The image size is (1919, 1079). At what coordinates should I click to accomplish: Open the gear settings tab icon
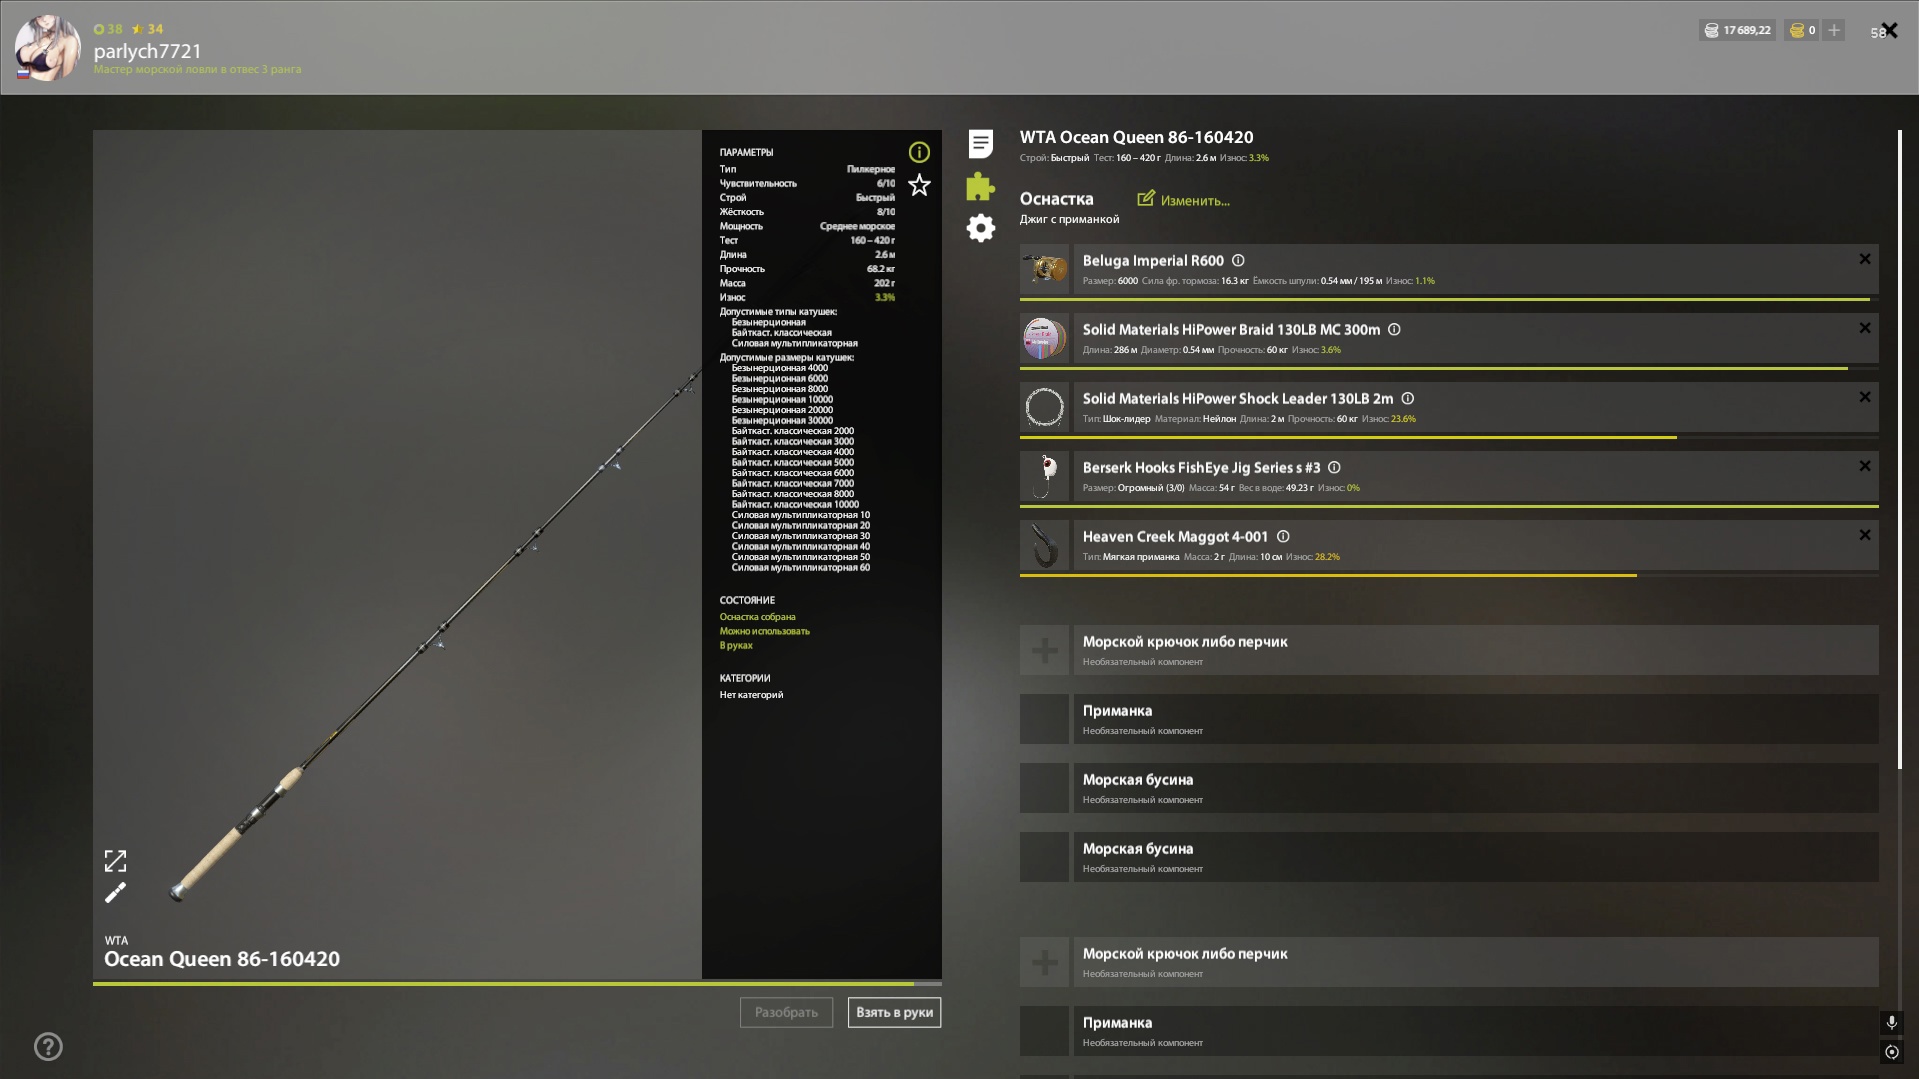point(980,228)
